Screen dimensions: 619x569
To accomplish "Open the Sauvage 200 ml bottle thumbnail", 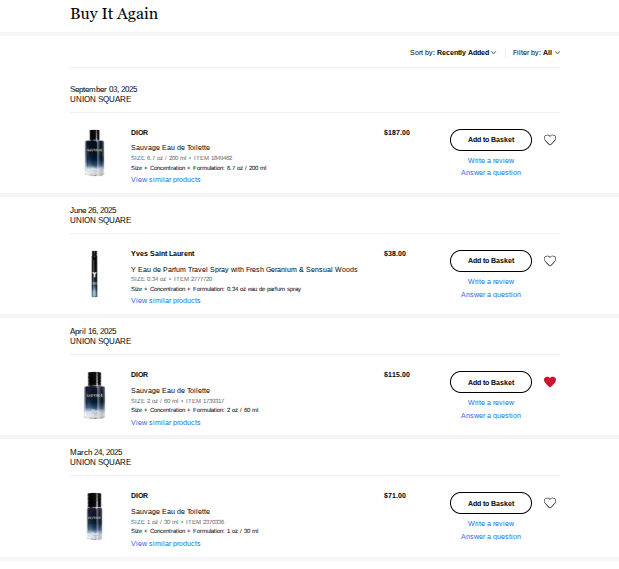I will coord(94,152).
